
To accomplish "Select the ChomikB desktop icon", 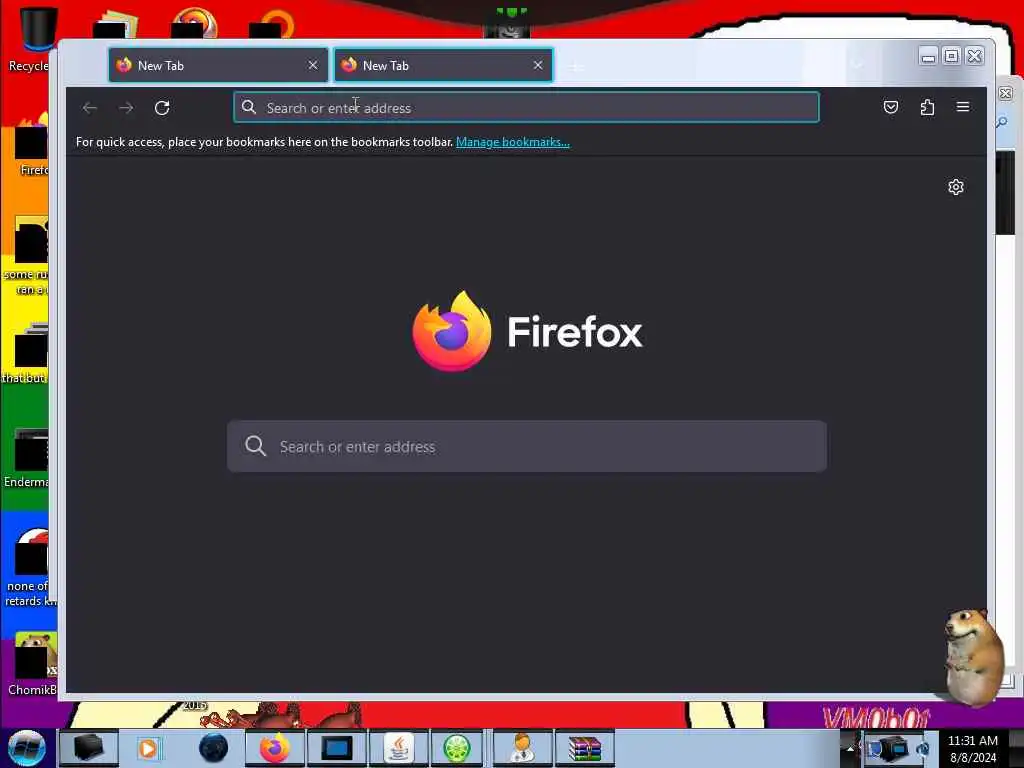I will click(33, 663).
